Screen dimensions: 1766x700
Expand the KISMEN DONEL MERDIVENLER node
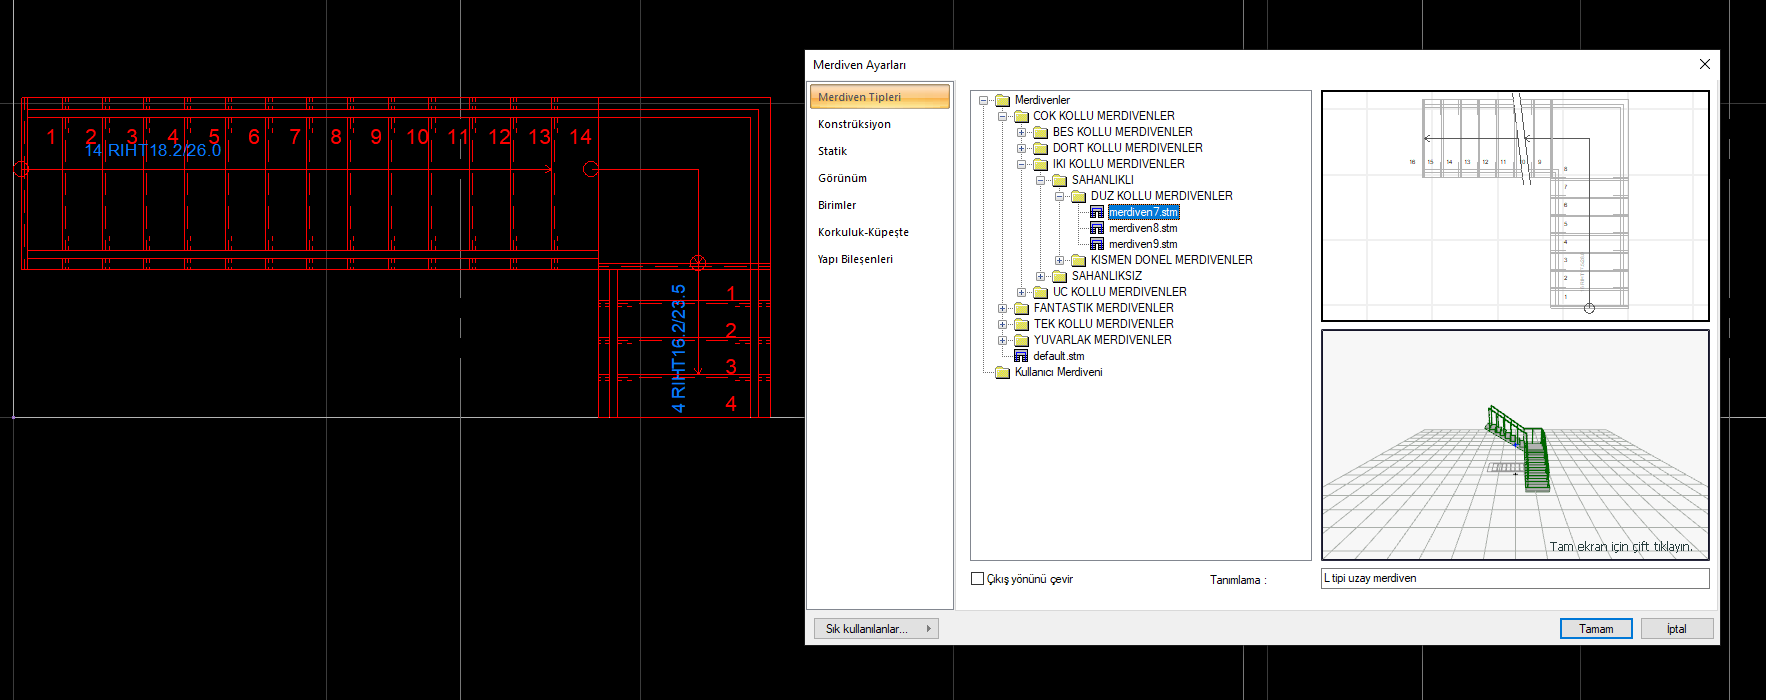click(x=1059, y=260)
